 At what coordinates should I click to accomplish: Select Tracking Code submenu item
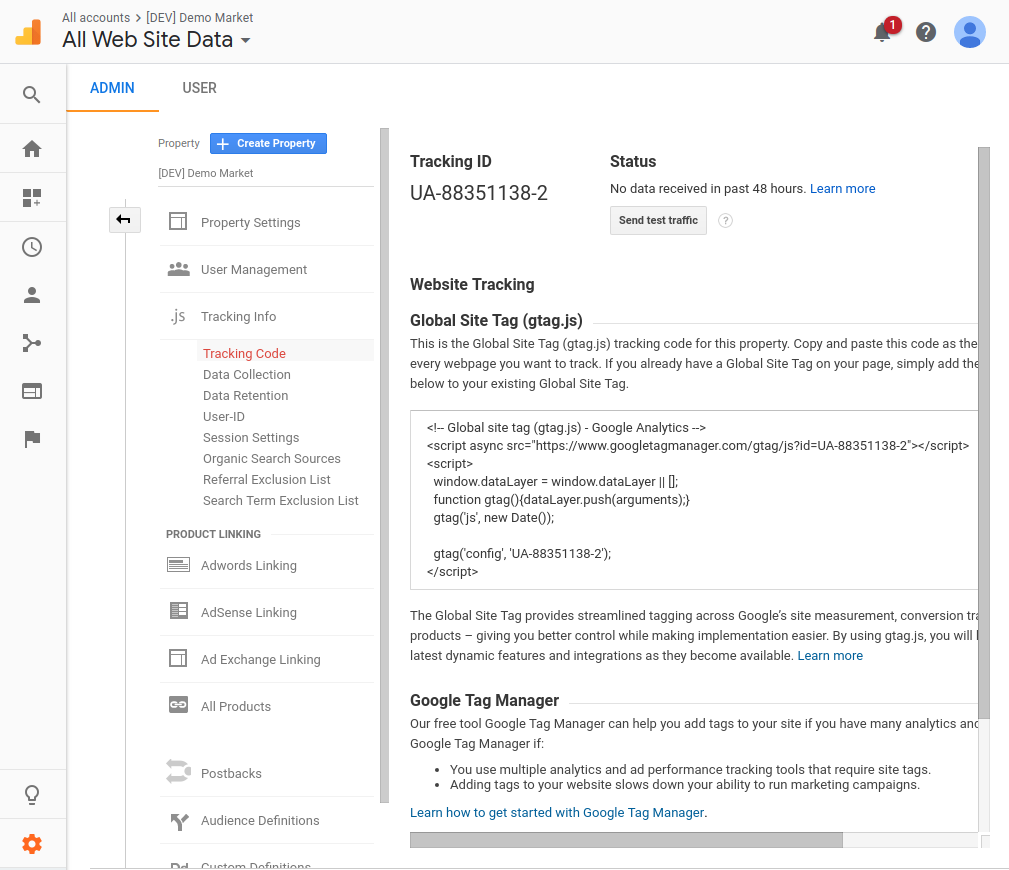[245, 353]
